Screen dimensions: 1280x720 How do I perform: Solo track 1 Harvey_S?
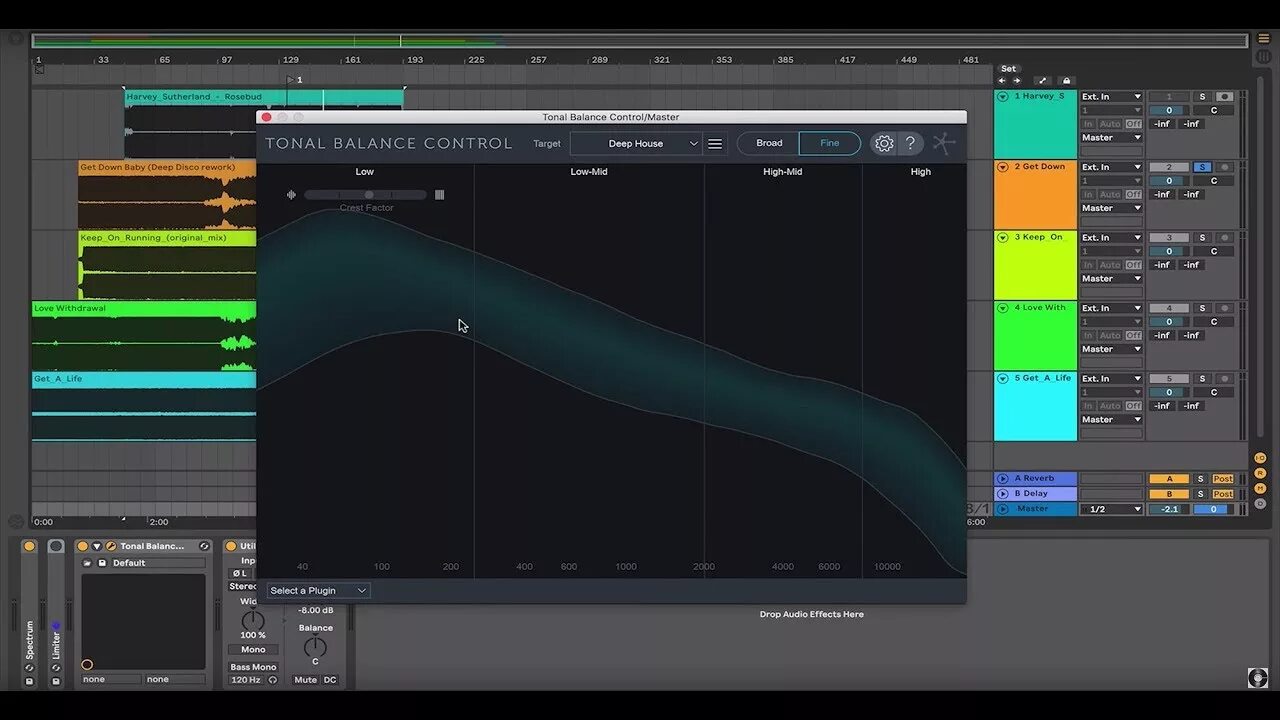(x=1202, y=97)
